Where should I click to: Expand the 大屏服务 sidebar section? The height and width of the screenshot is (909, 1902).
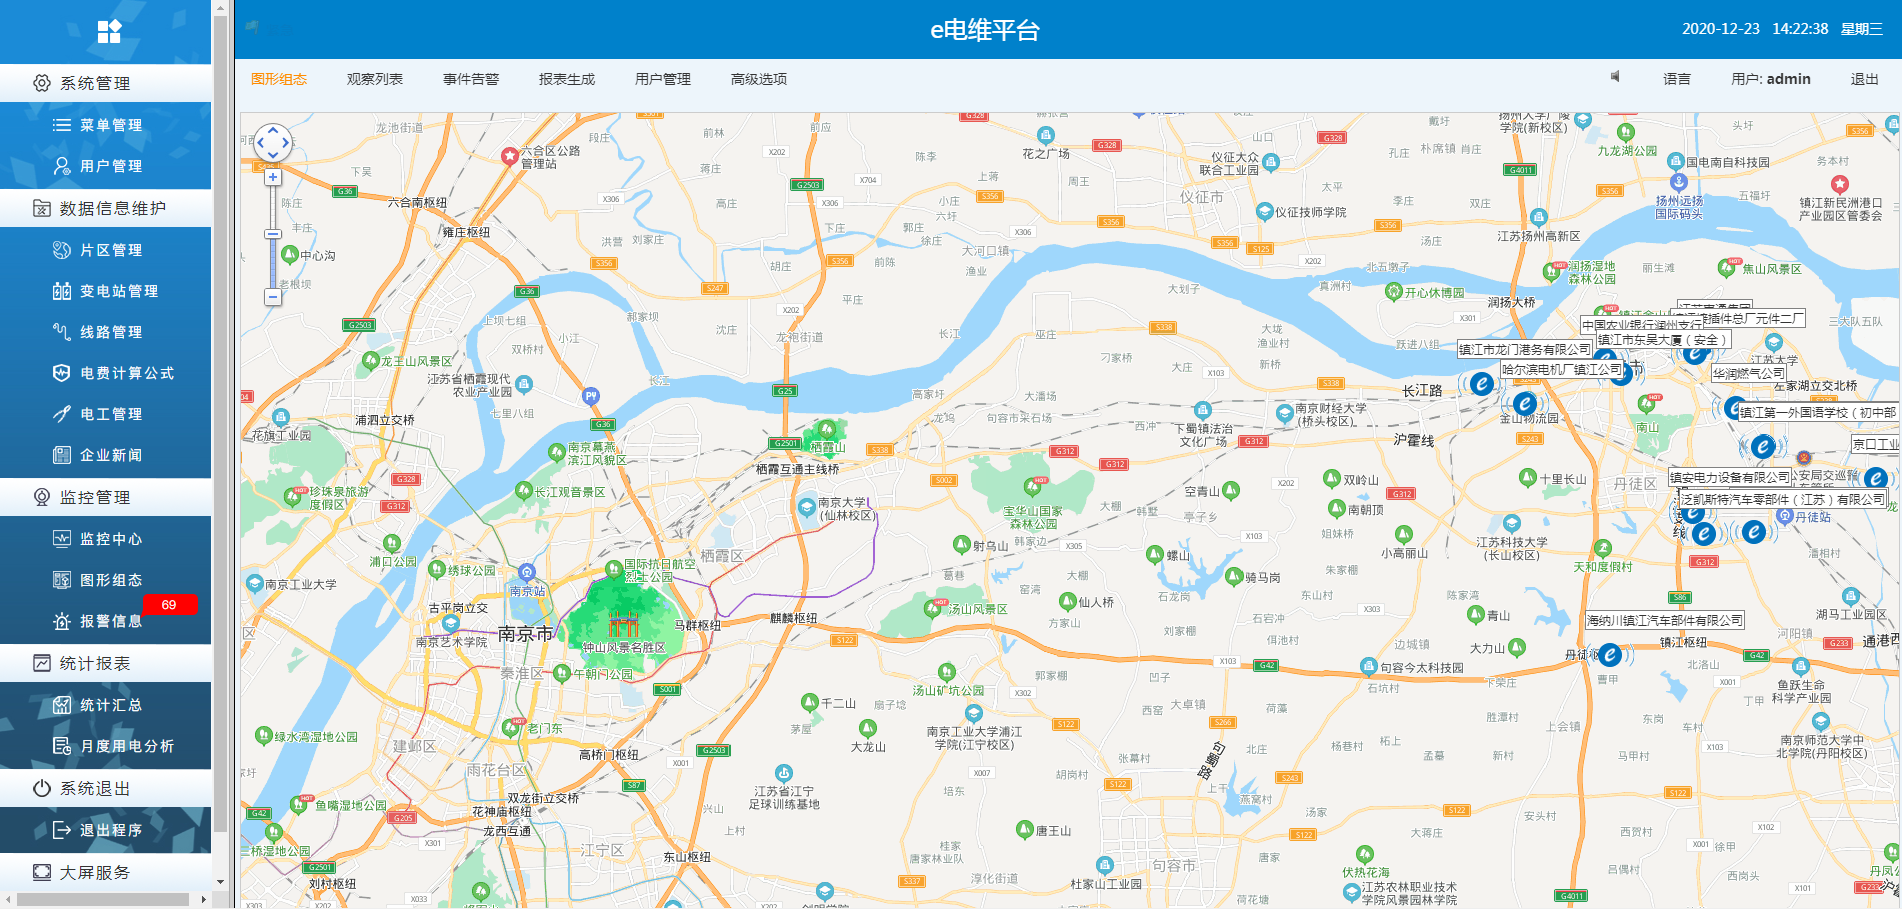pos(95,872)
